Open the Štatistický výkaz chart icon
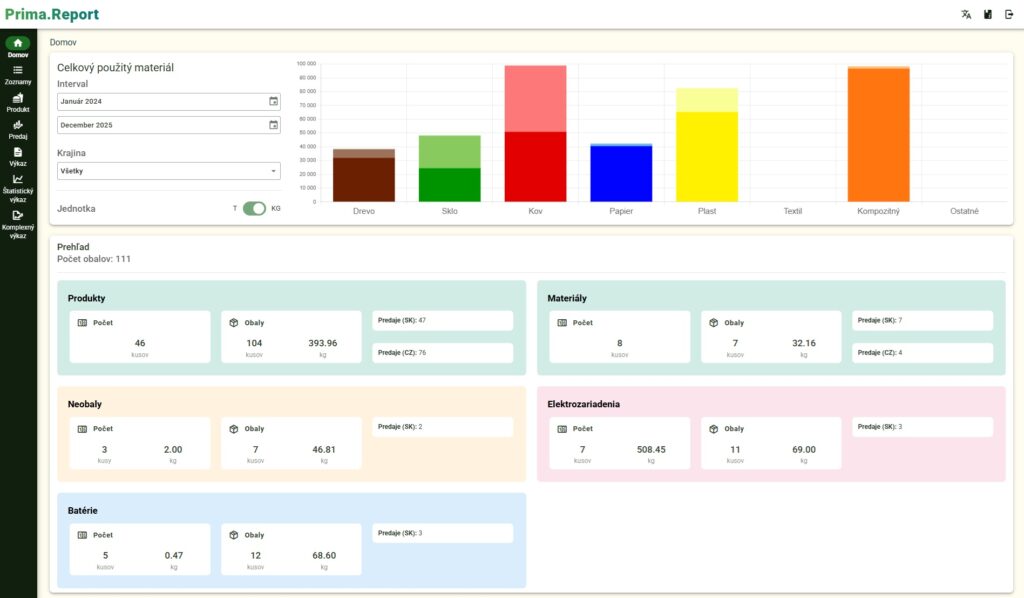Screen dimensions: 1024x598 18,184
